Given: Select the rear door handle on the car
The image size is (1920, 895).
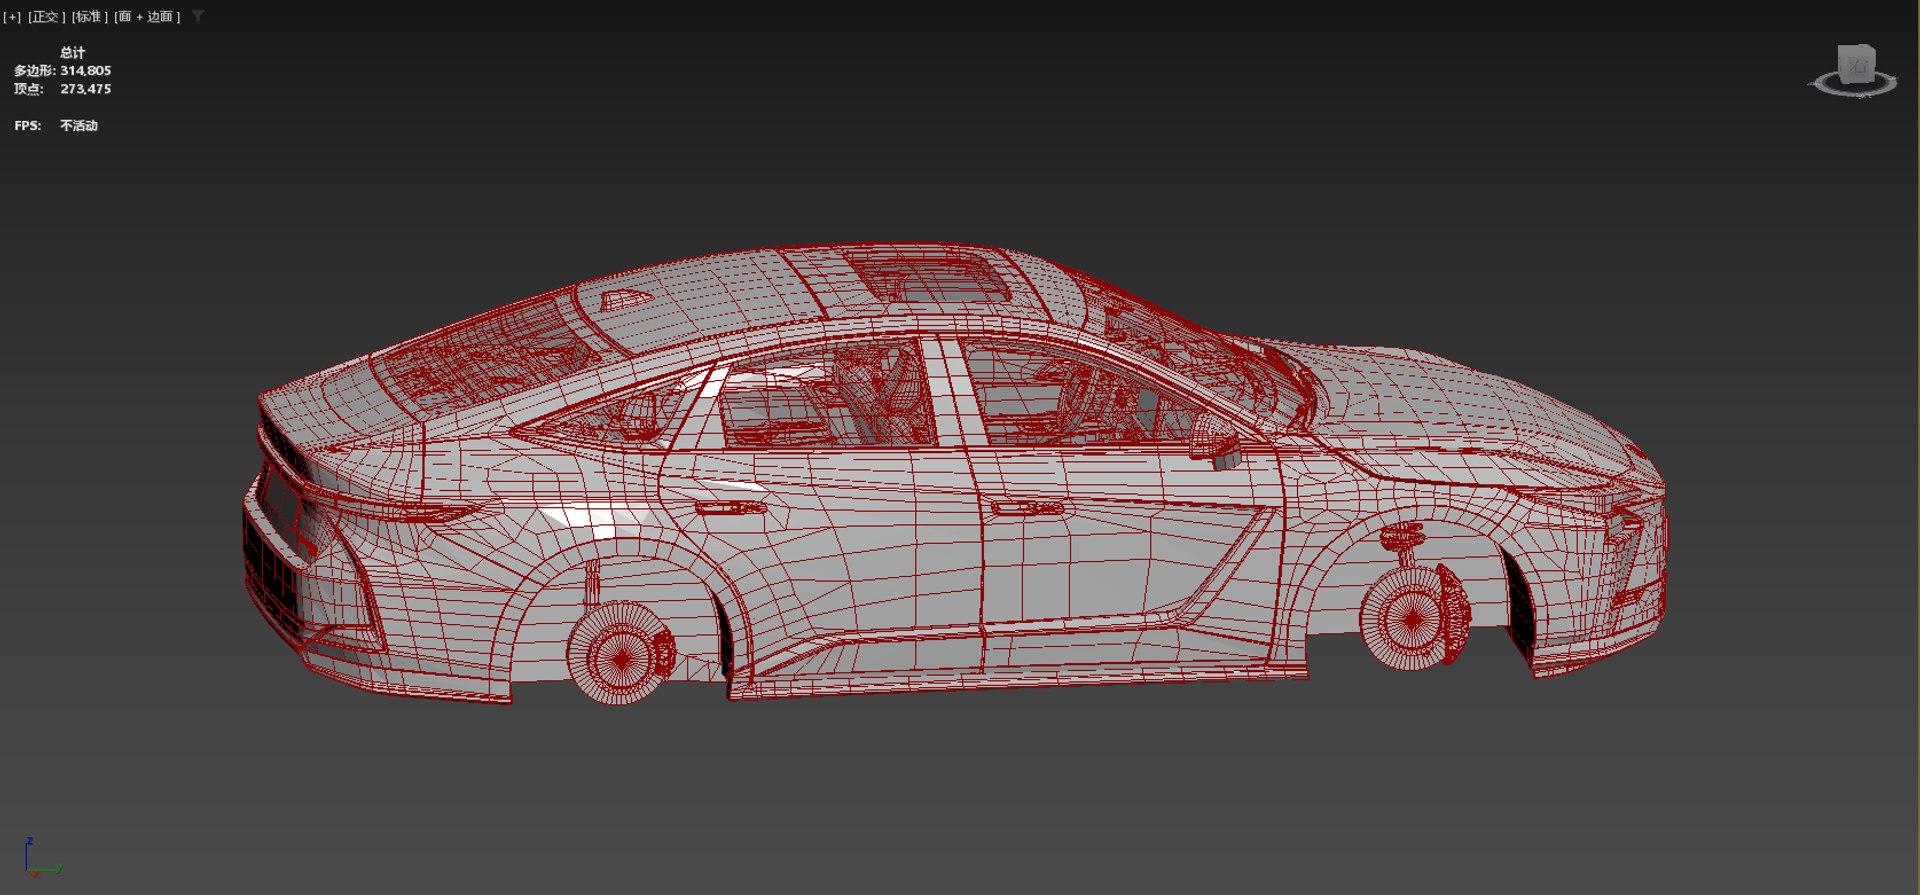Looking at the screenshot, I should tap(730, 508).
